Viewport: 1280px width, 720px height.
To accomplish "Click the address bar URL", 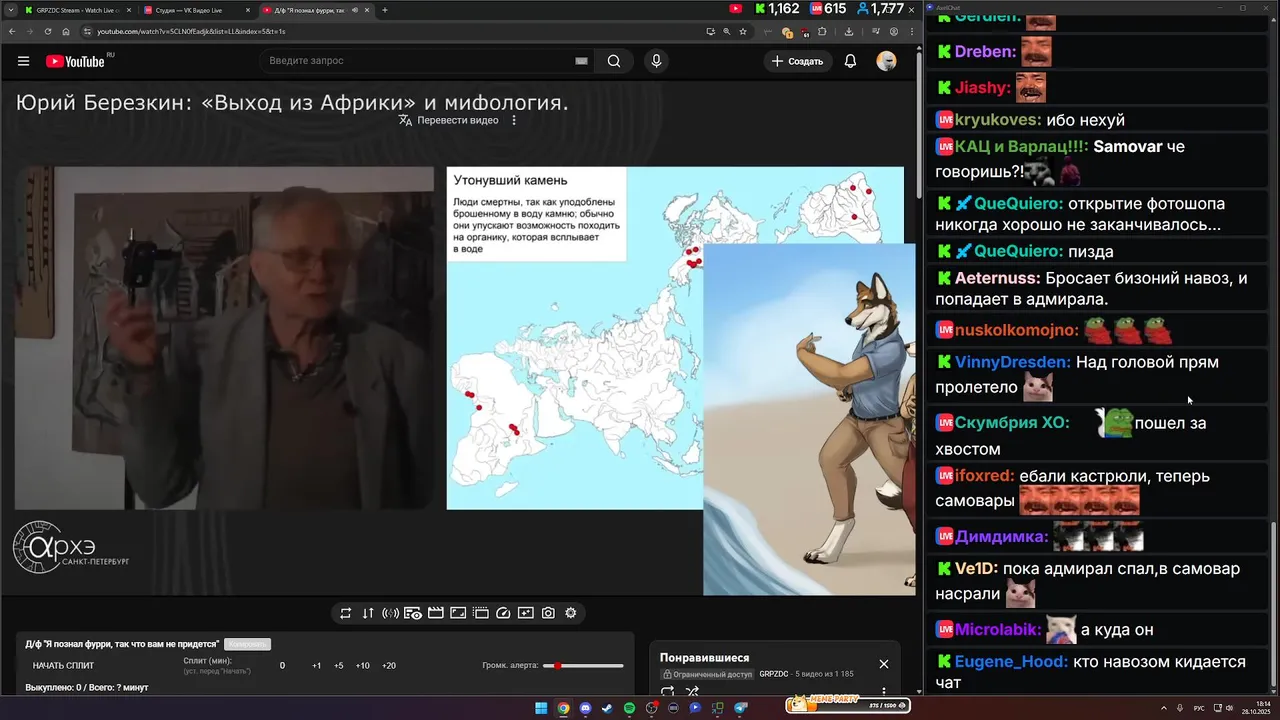I will coord(190,31).
